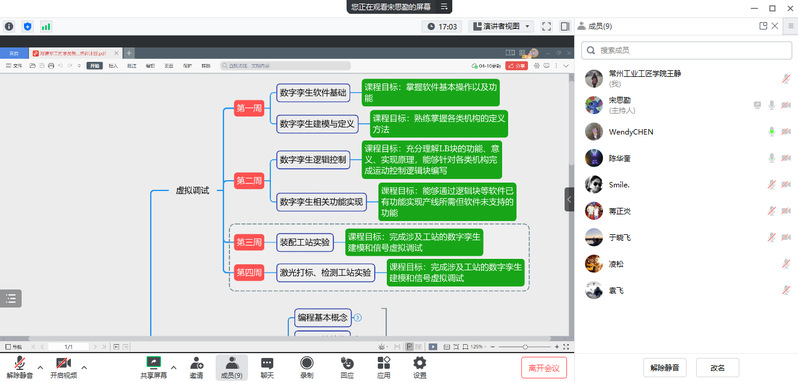Expand share screen options arrow

coord(174,367)
